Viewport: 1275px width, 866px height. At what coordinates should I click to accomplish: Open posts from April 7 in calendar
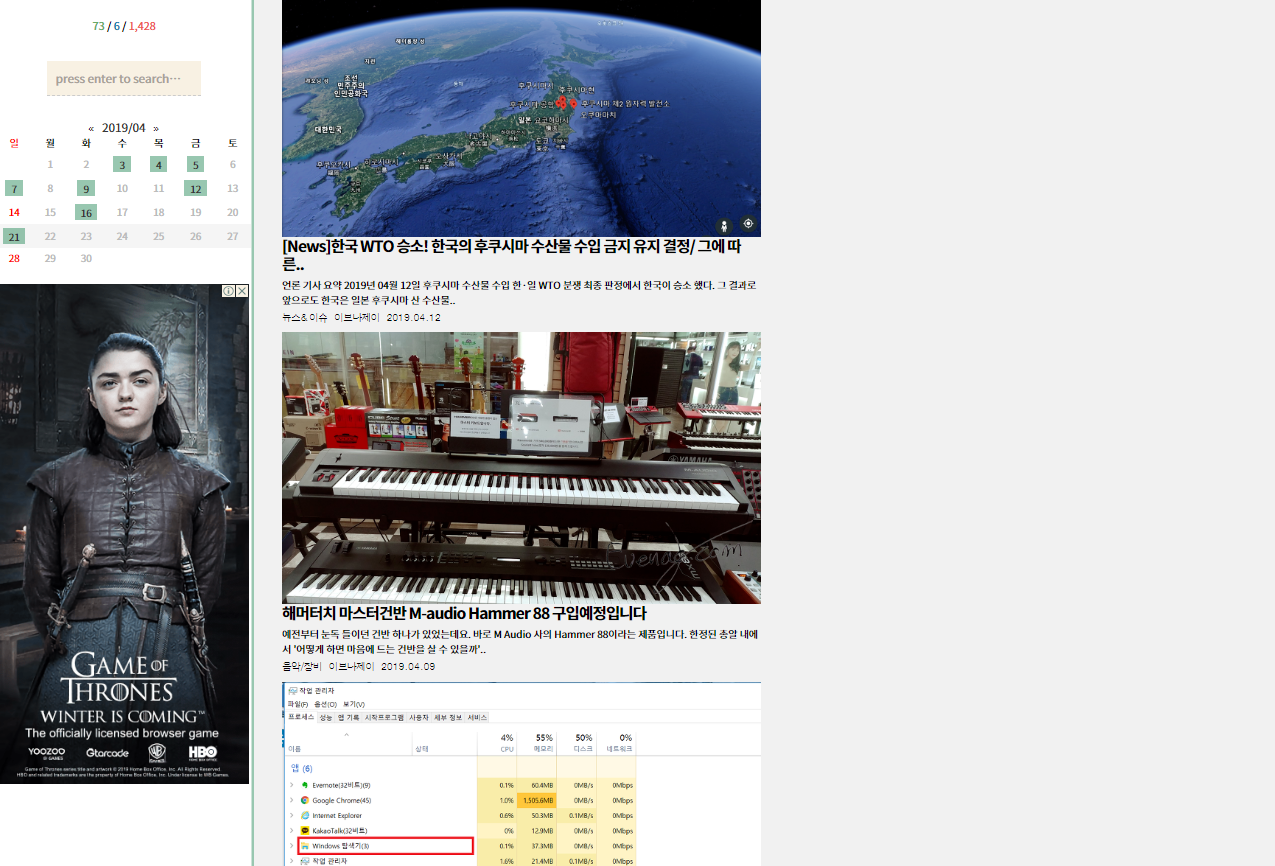click(14, 189)
